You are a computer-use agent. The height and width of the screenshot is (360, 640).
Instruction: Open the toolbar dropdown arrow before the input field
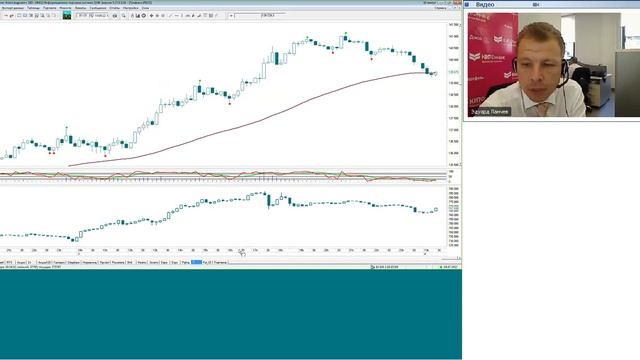click(x=231, y=16)
